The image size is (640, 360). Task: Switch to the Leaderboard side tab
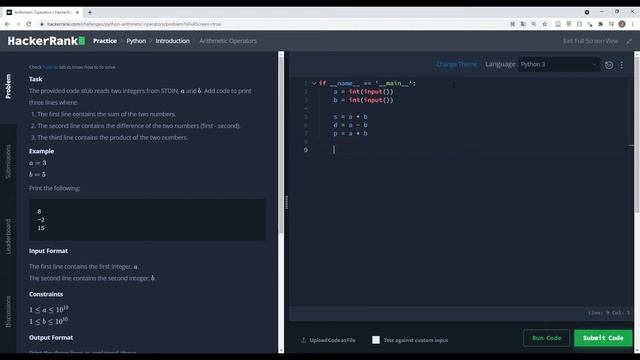pyautogui.click(x=8, y=237)
